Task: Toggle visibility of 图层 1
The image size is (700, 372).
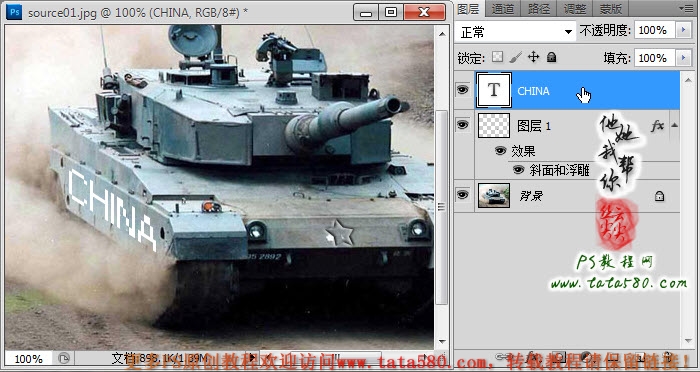Action: pyautogui.click(x=463, y=125)
